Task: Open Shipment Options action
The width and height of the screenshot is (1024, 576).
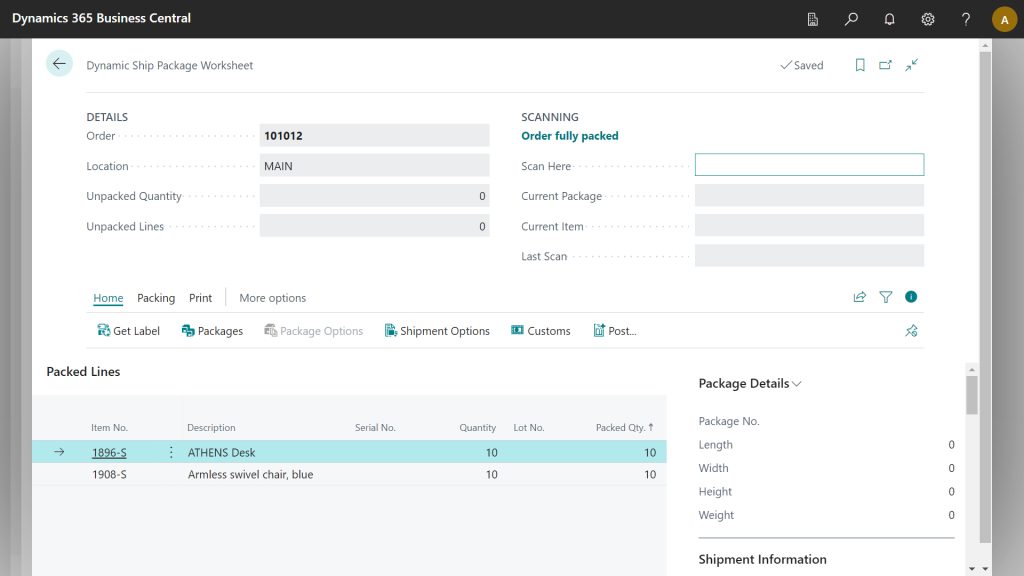Action: 437,330
